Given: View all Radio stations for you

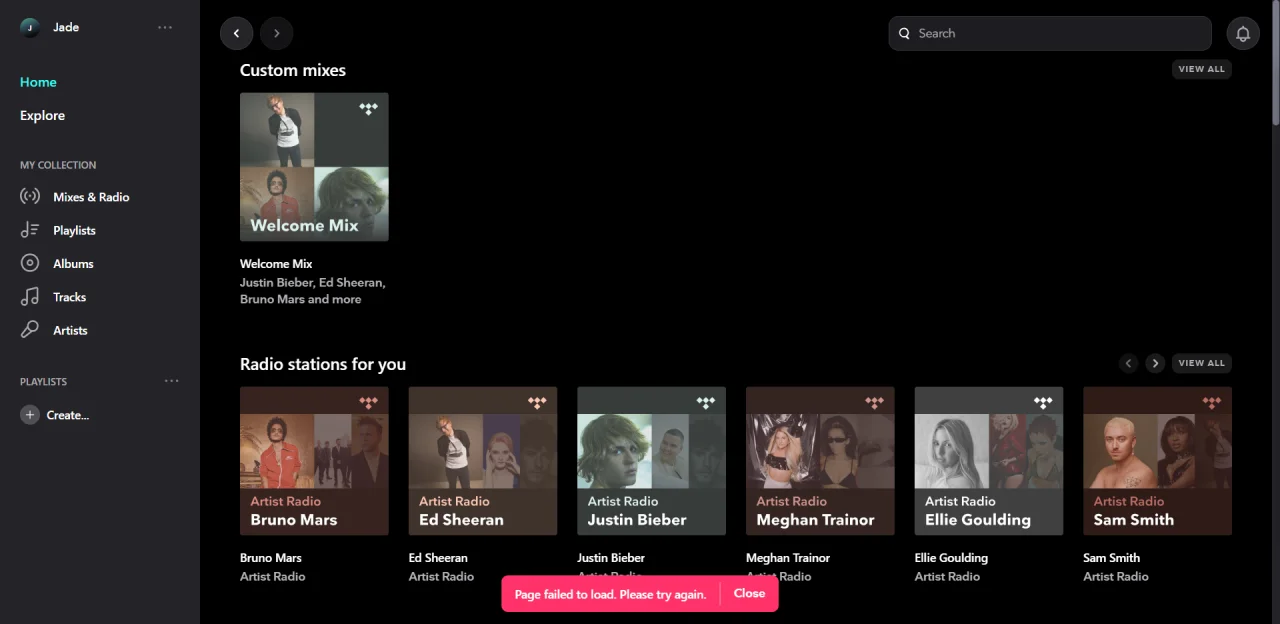Looking at the screenshot, I should (1201, 363).
